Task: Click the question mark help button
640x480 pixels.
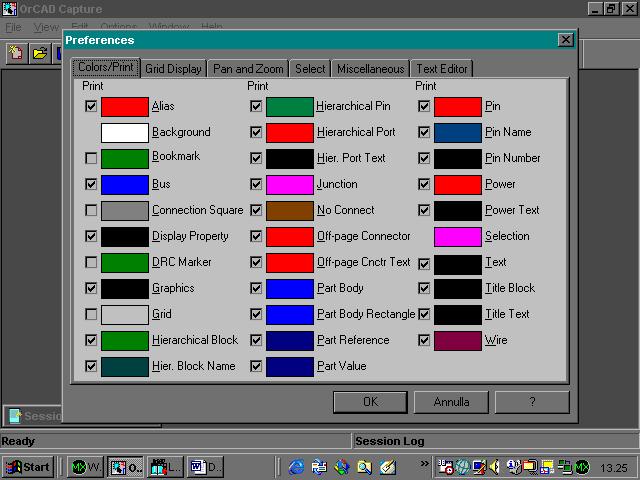Action: click(x=532, y=402)
